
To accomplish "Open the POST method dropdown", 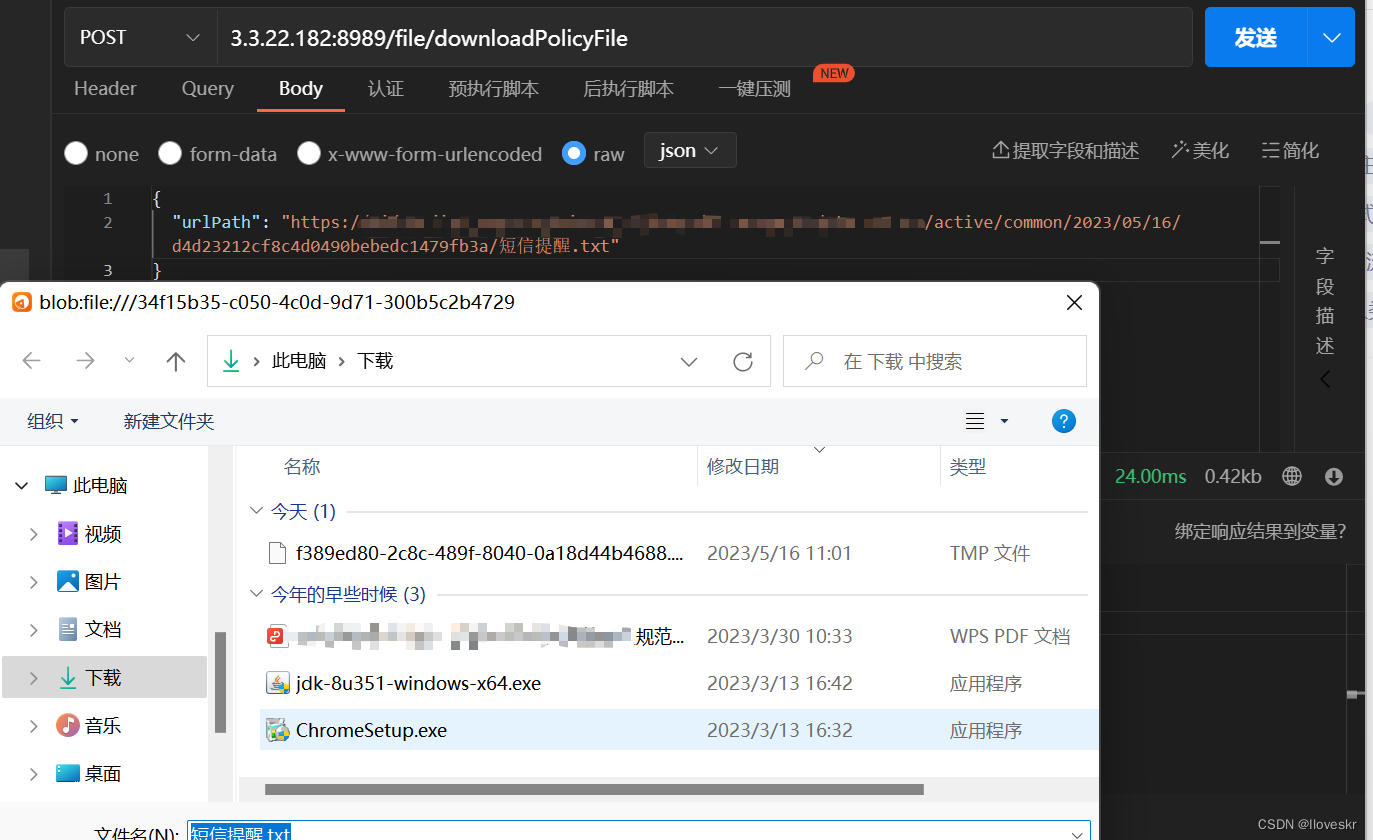I will pos(140,38).
